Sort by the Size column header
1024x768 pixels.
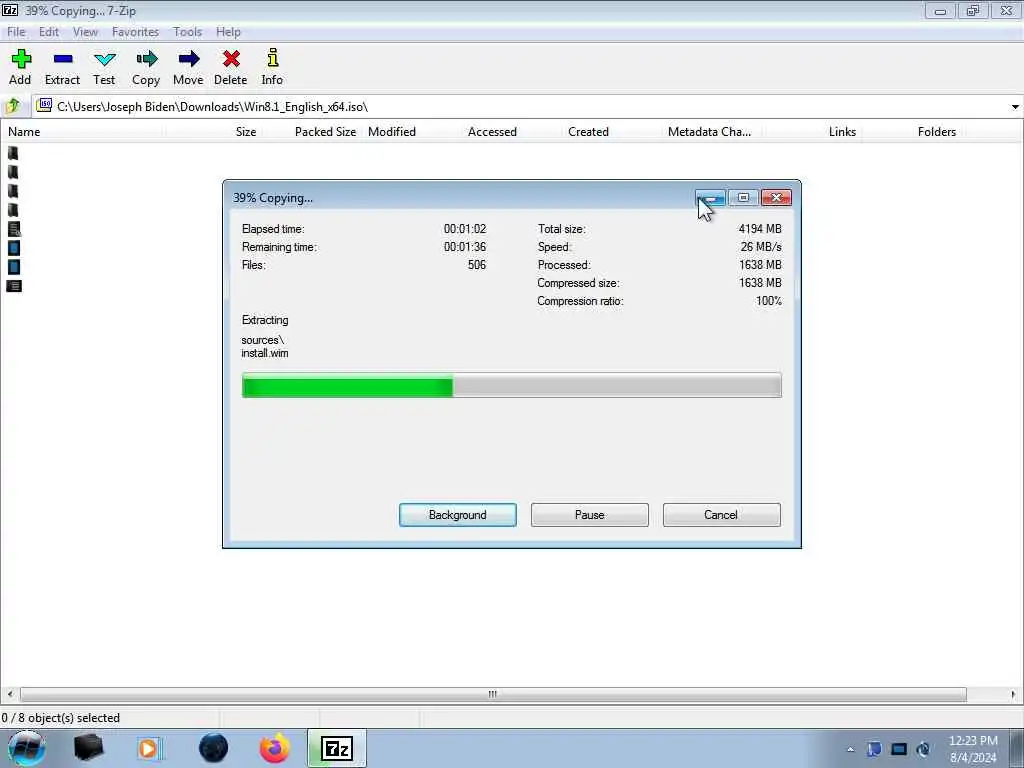(246, 132)
